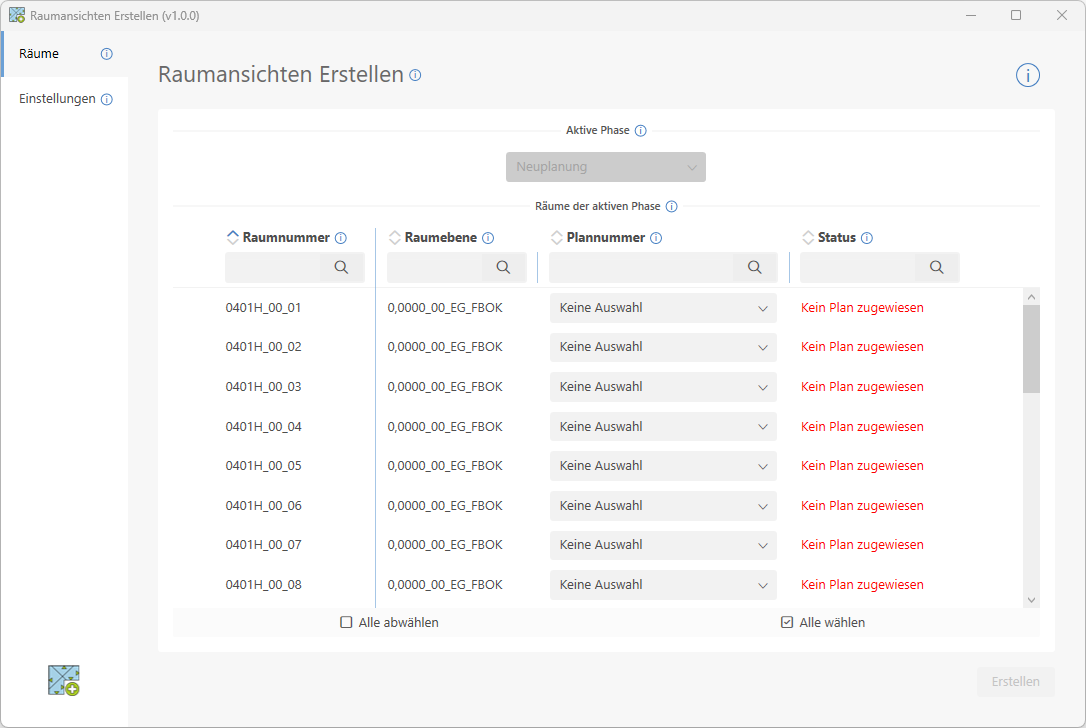
Task: Expand Plannummer dropdown for room 0401H_00_05
Action: coord(663,466)
